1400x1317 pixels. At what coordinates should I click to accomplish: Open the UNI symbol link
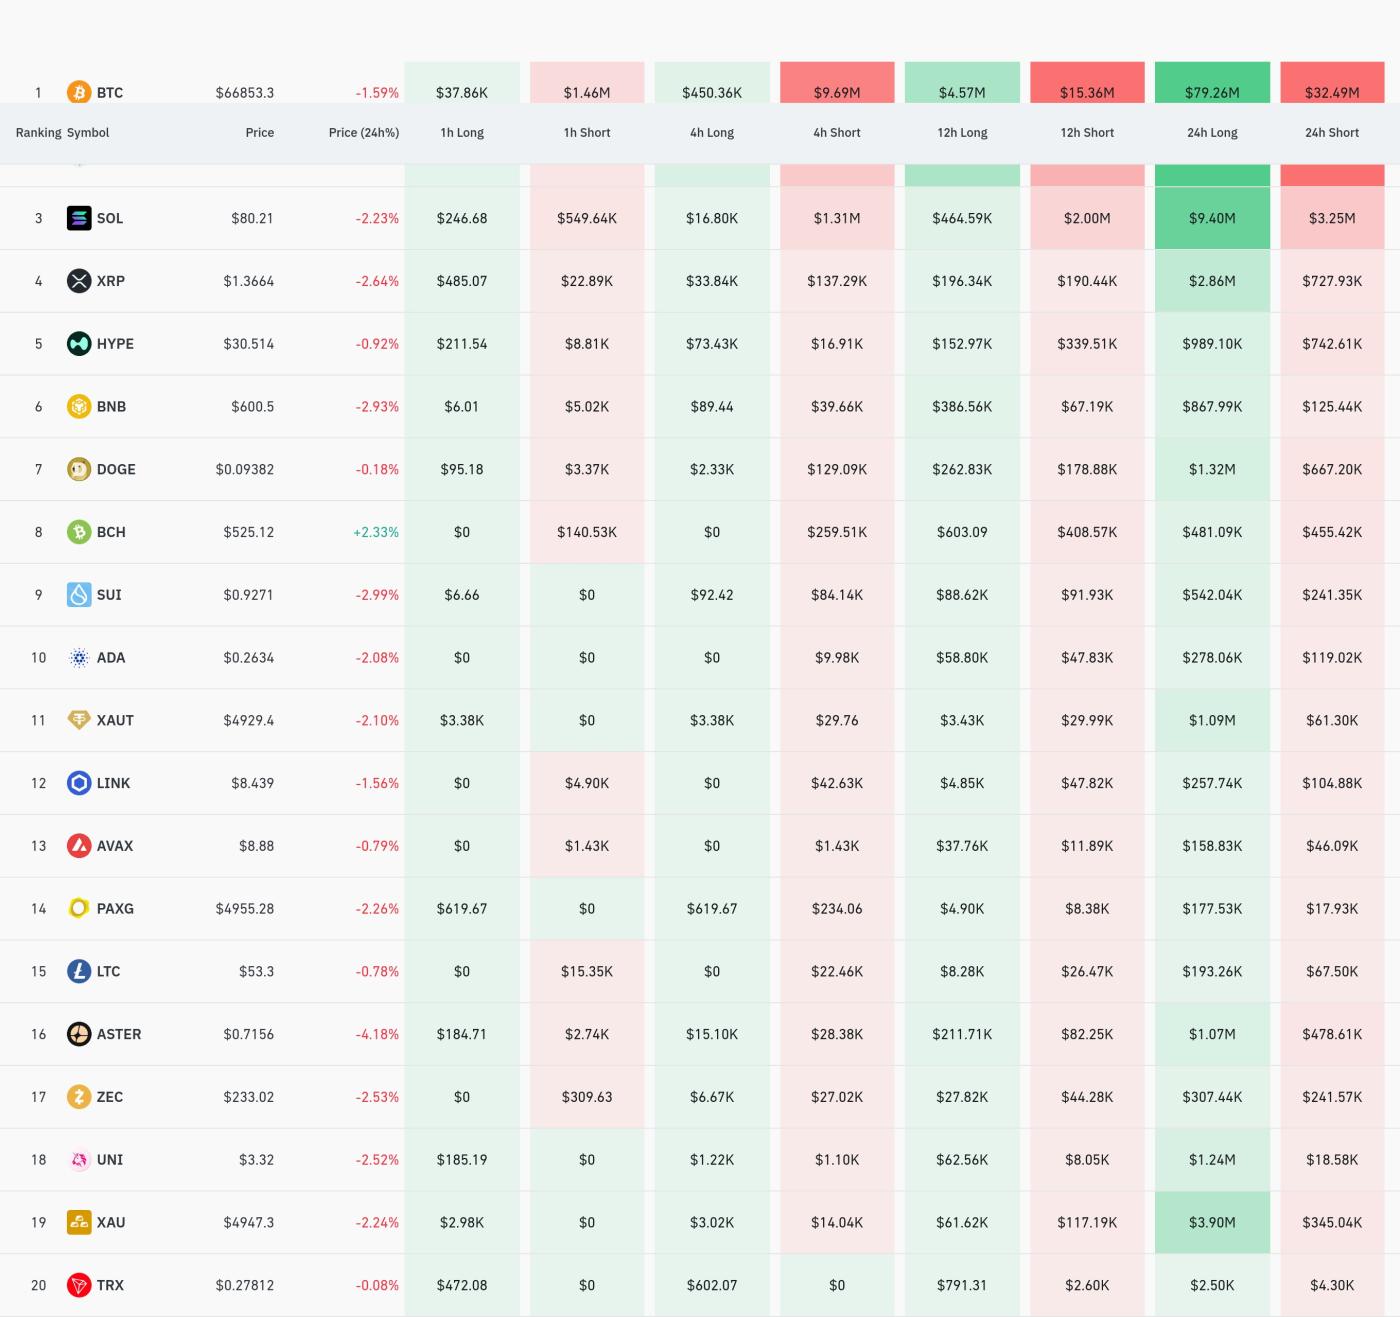click(x=110, y=1160)
